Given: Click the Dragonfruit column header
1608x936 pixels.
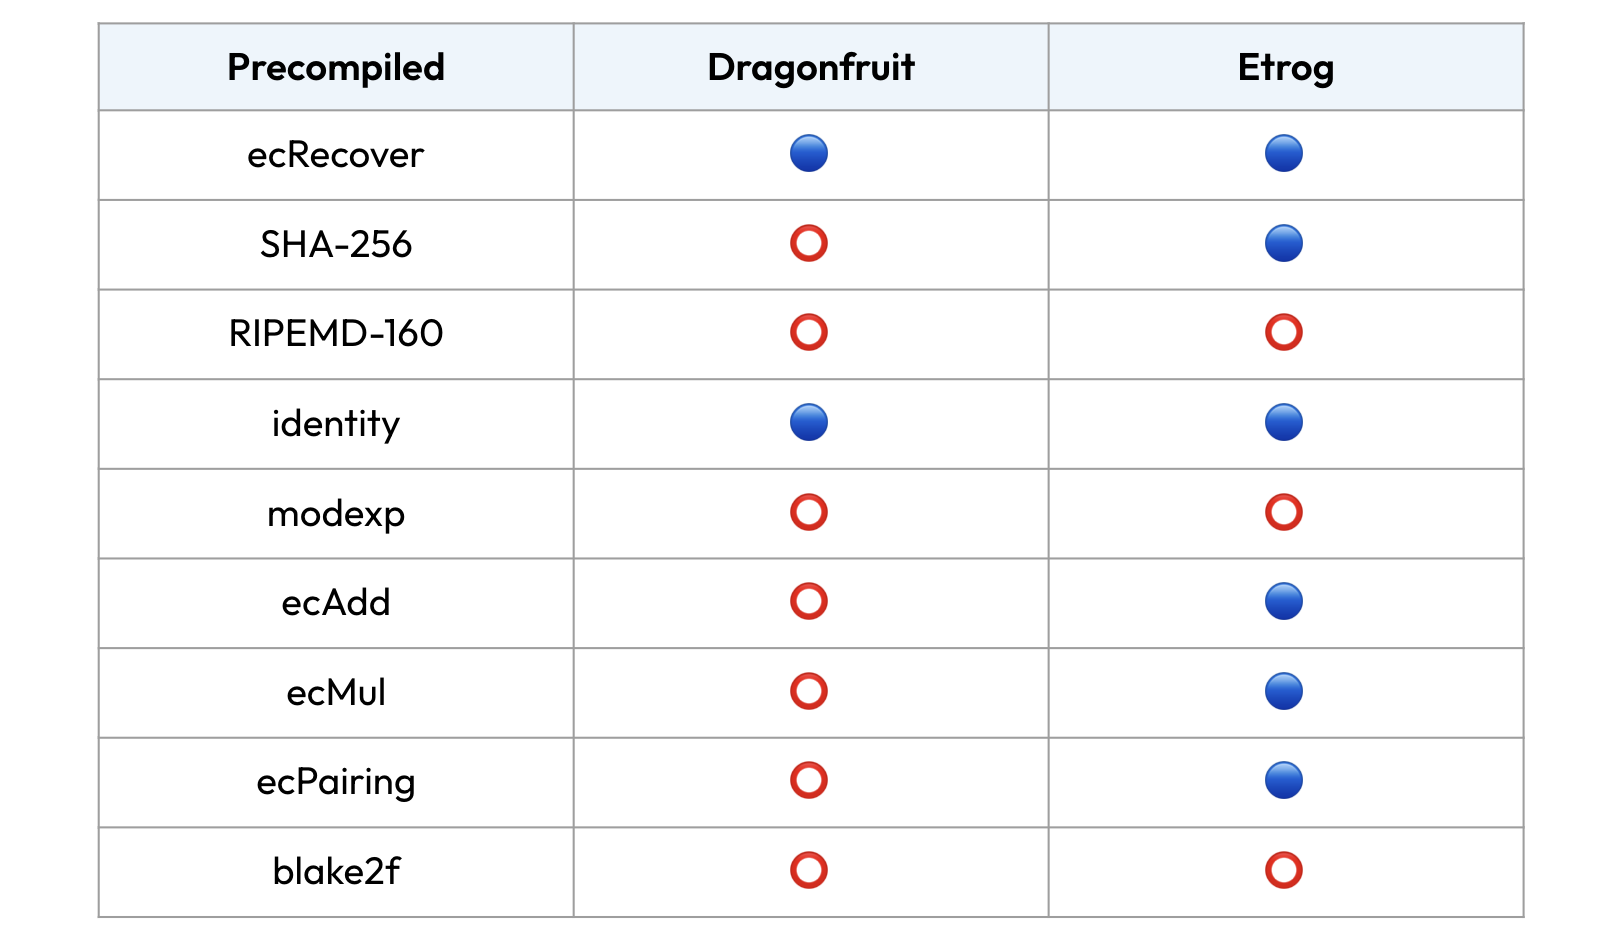Looking at the screenshot, I should (x=811, y=68).
